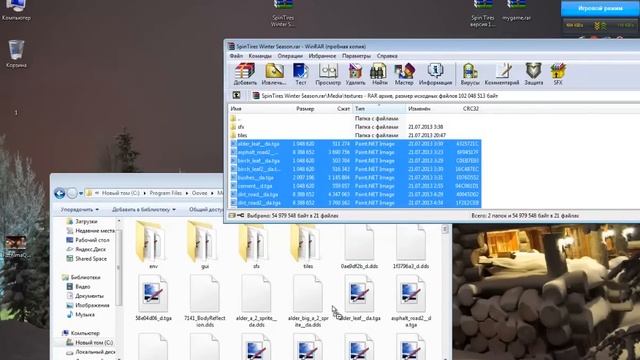Select bushes__da.tga in the WinRAR list

pos(355,178)
